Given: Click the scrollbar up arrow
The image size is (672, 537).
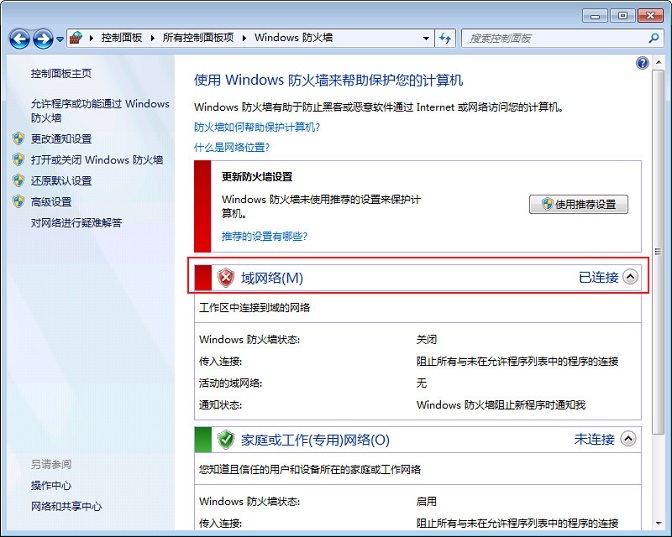Looking at the screenshot, I should [x=658, y=63].
